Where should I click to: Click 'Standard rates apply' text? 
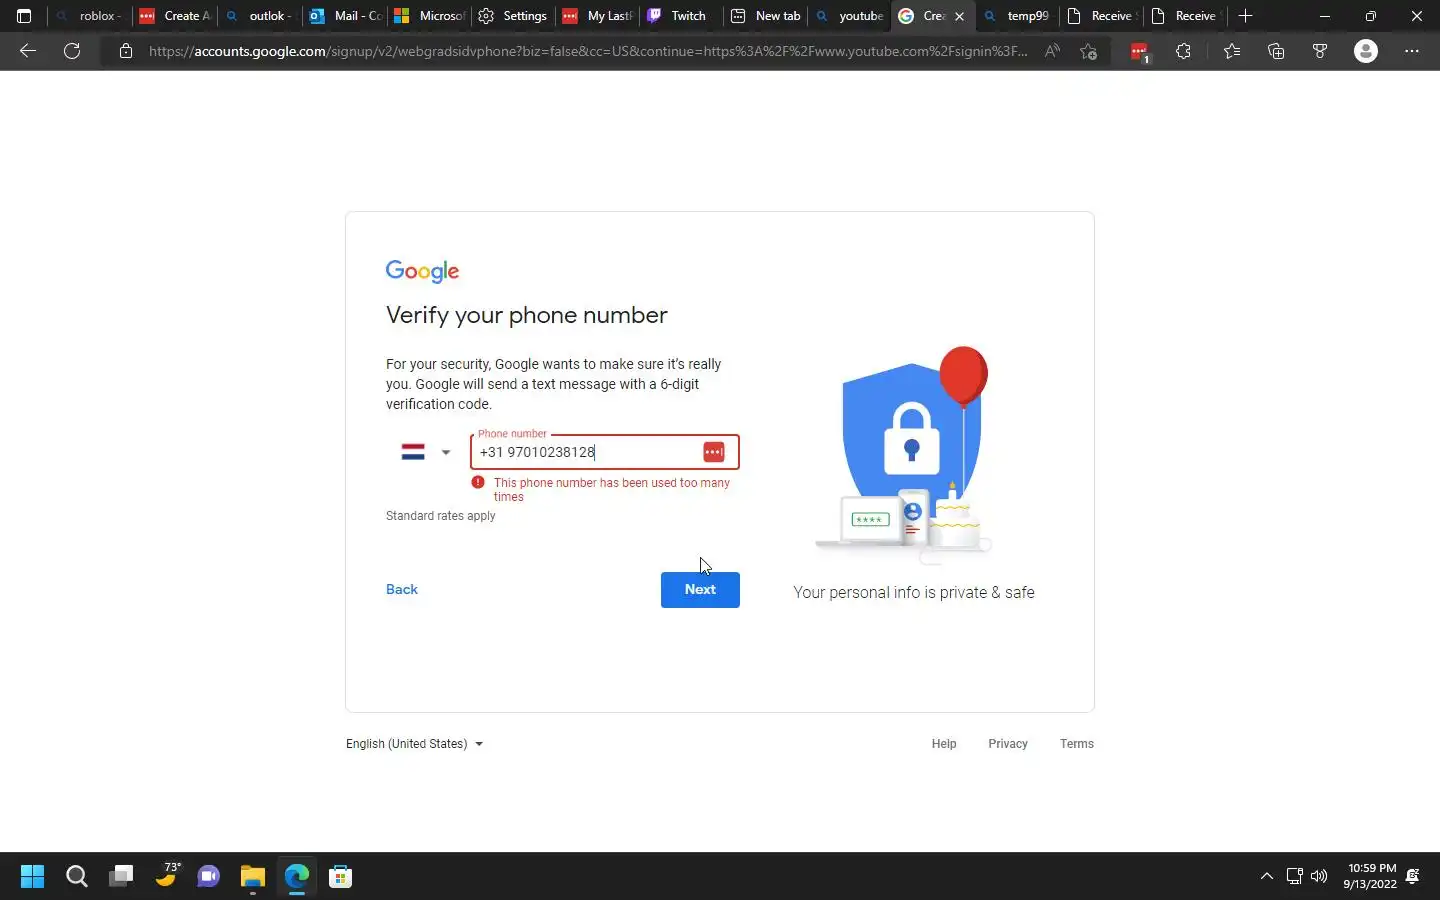[441, 516]
